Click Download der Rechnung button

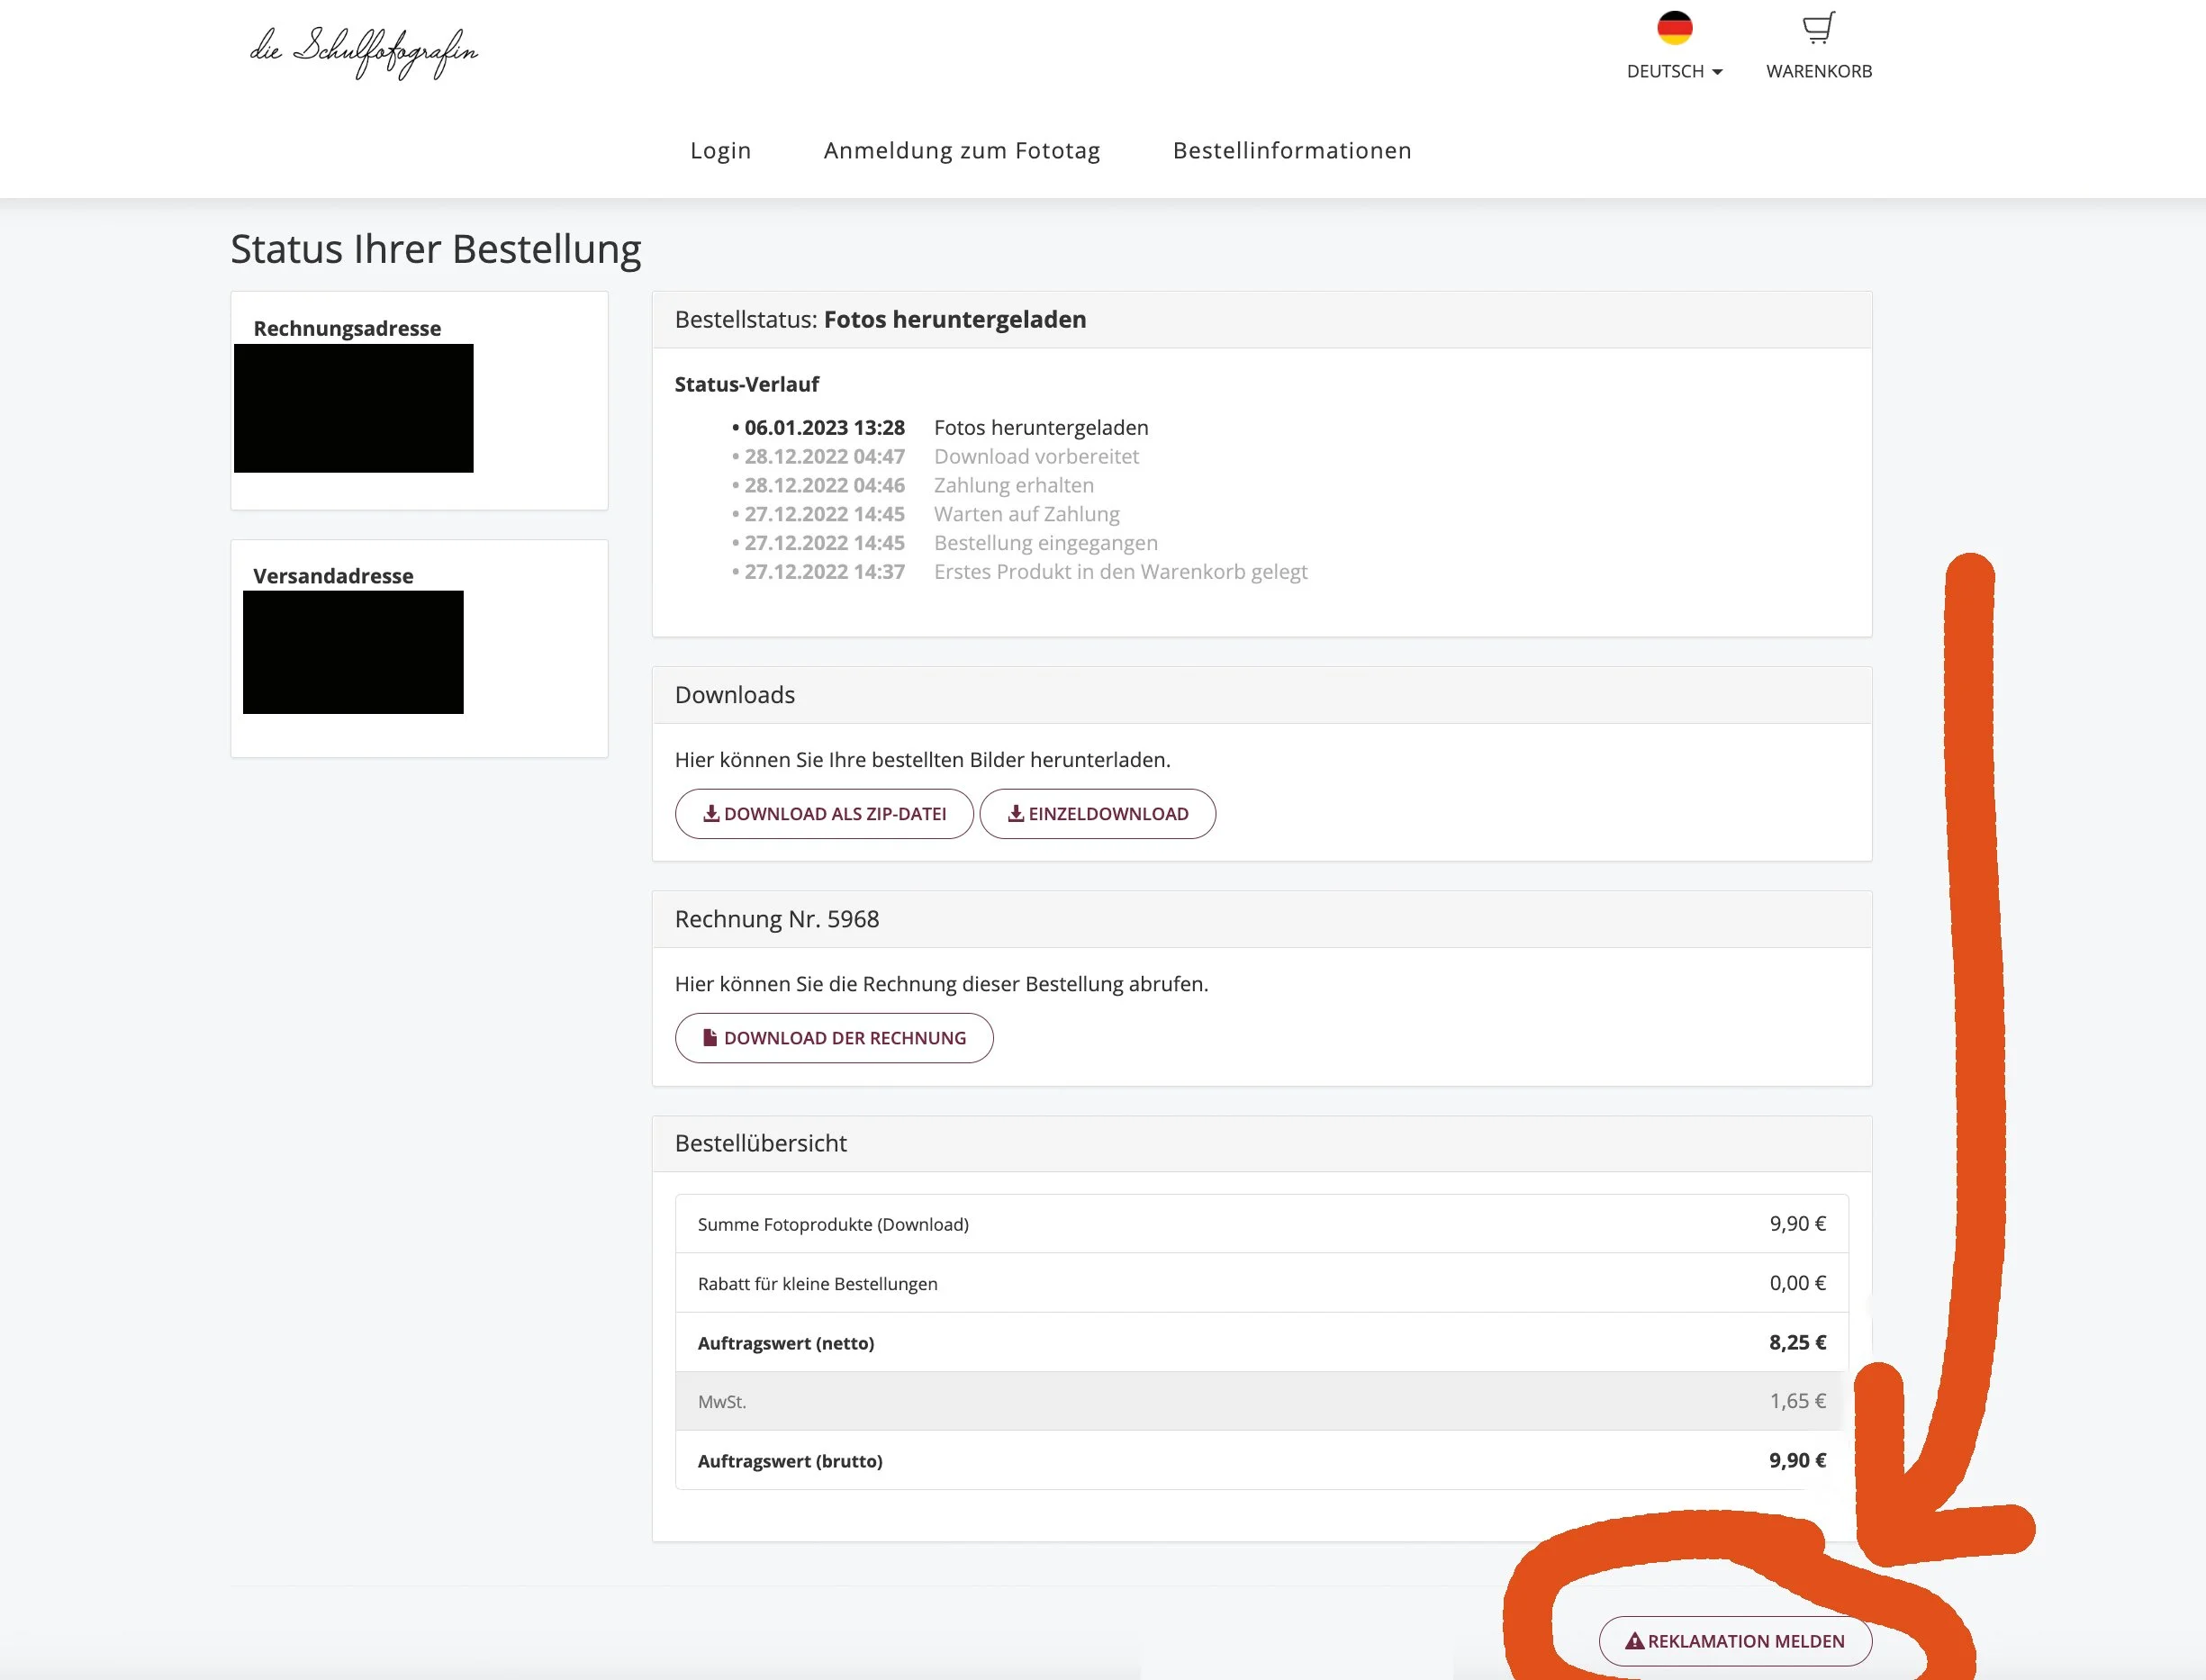[834, 1038]
